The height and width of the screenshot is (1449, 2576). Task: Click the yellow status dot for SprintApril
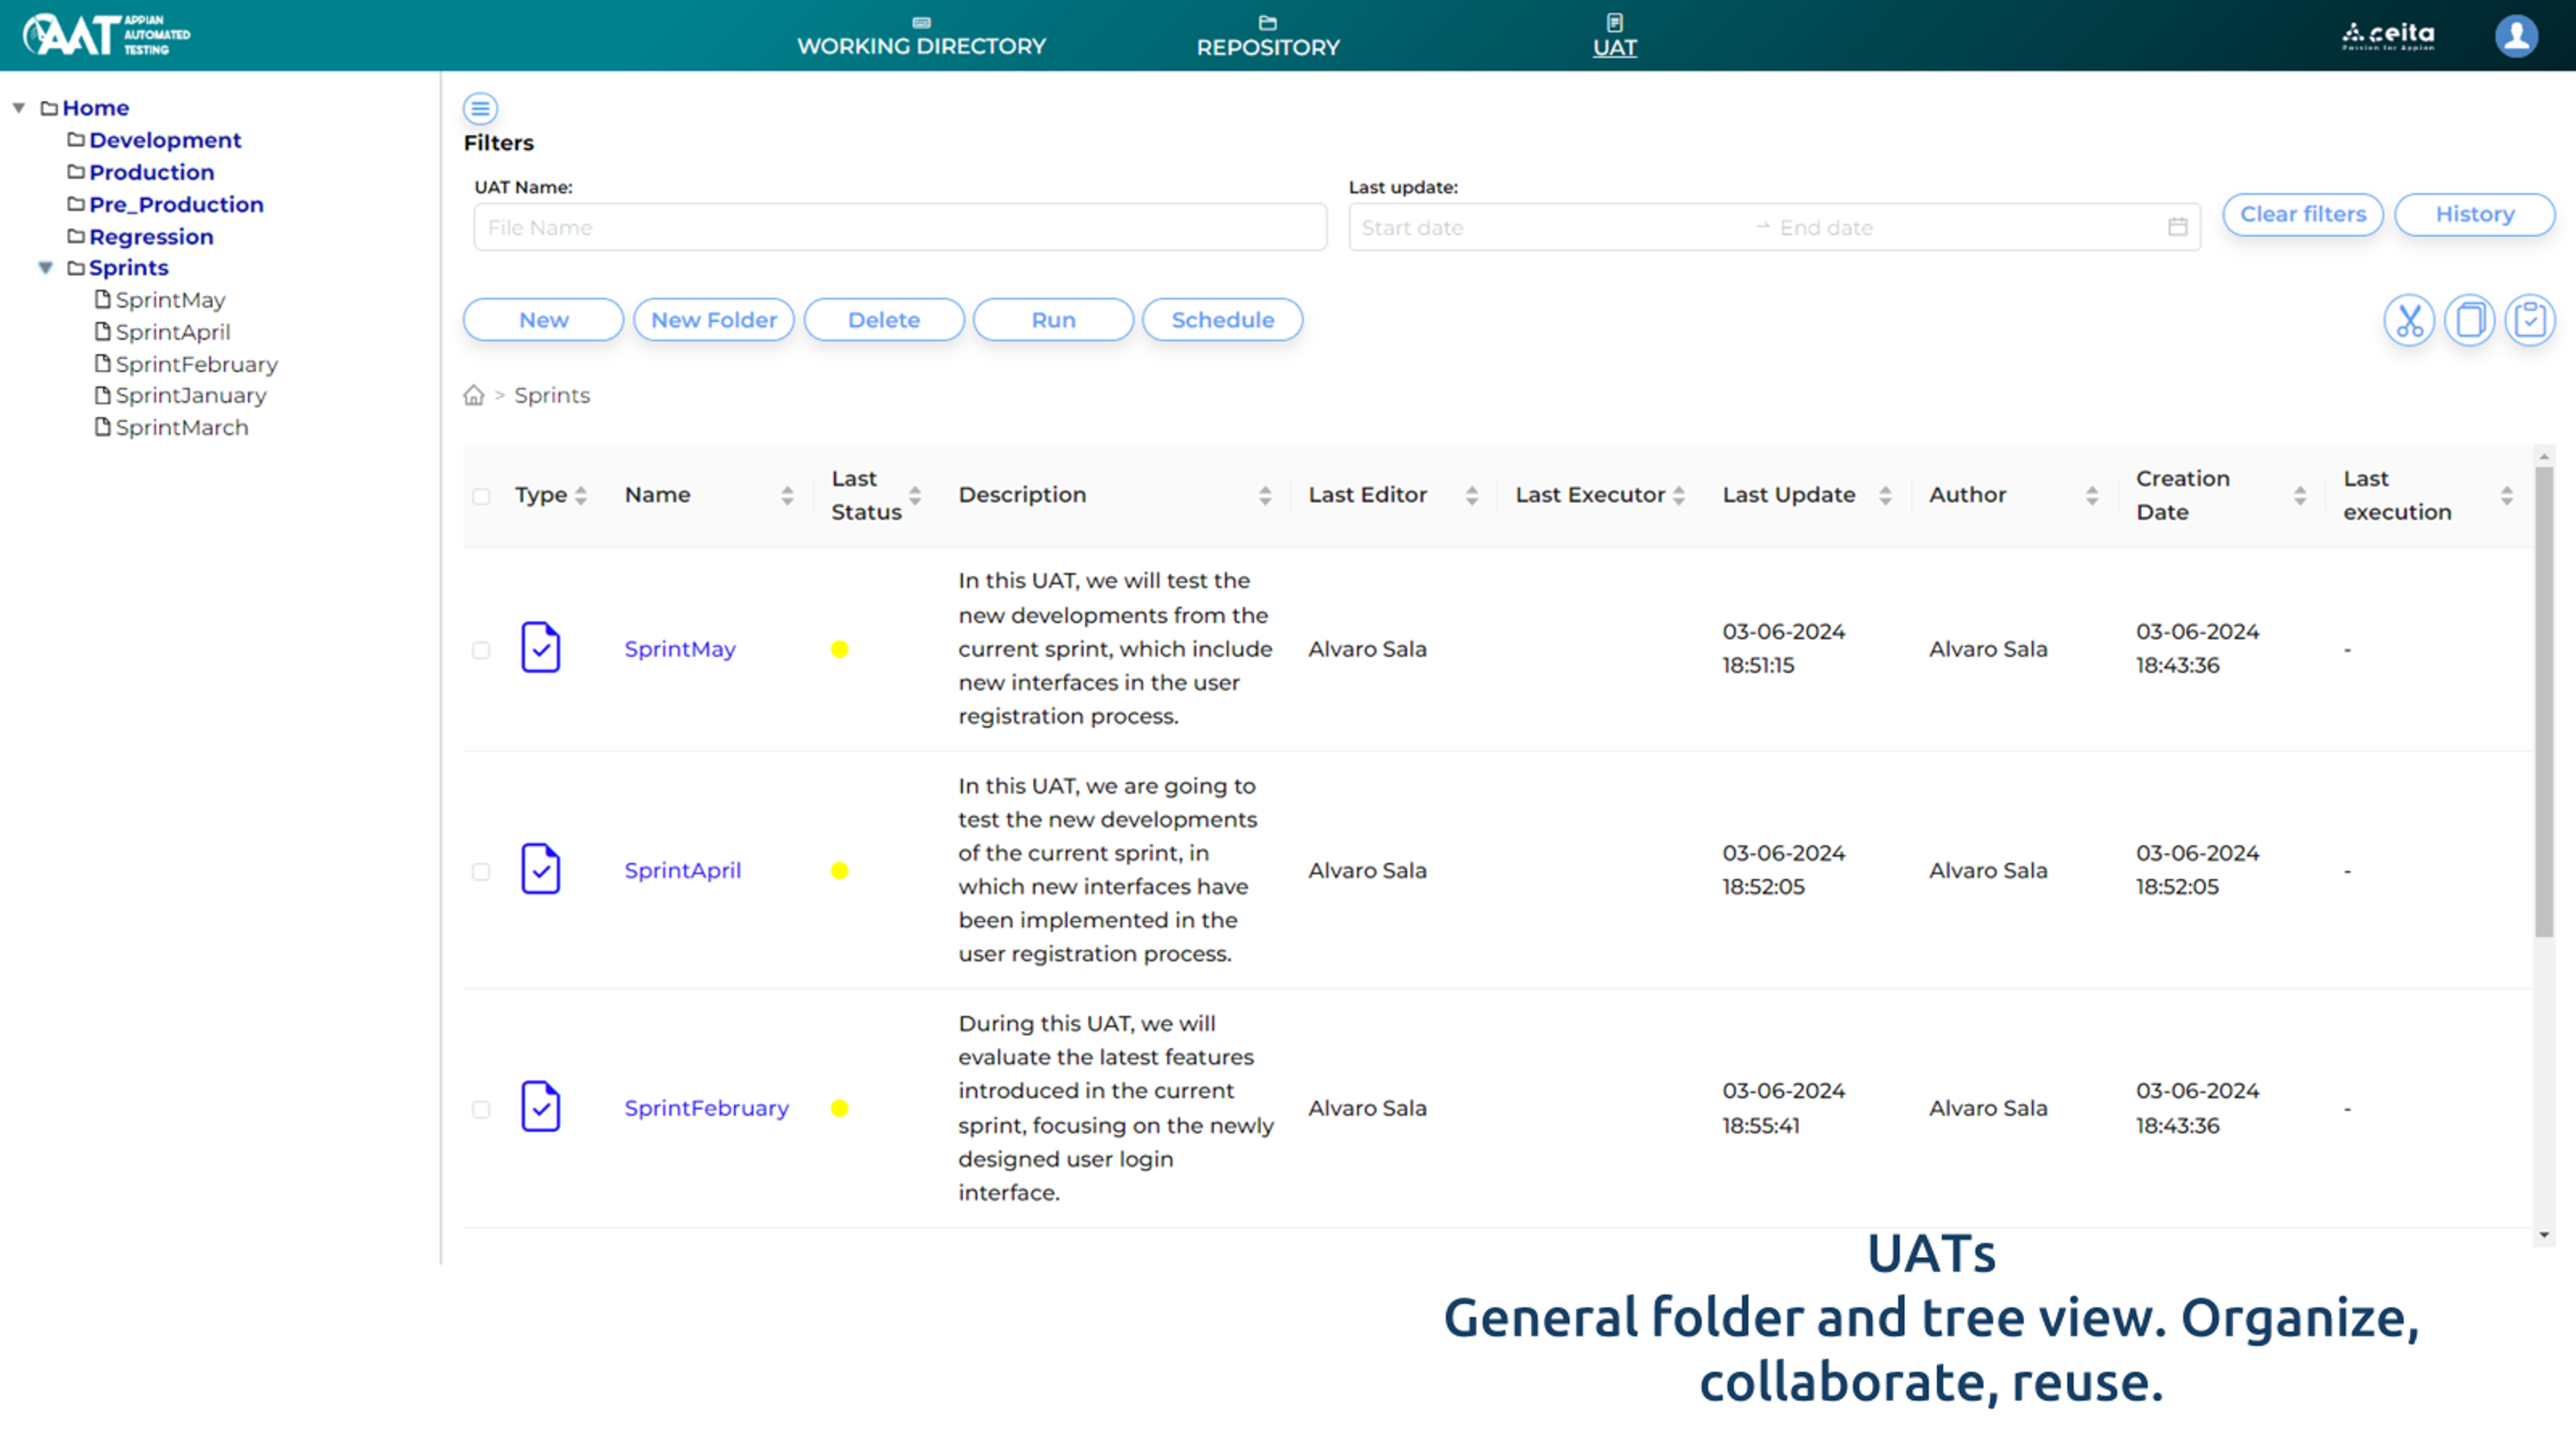click(x=840, y=871)
